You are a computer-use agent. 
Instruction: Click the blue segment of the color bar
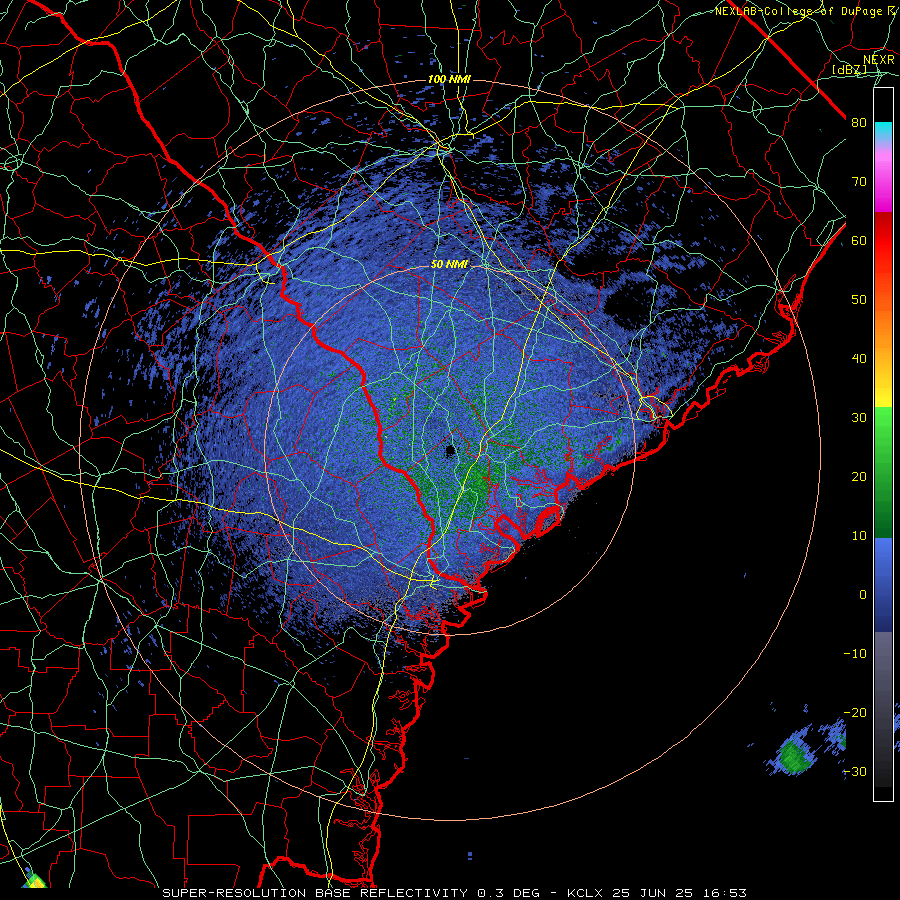(x=883, y=585)
